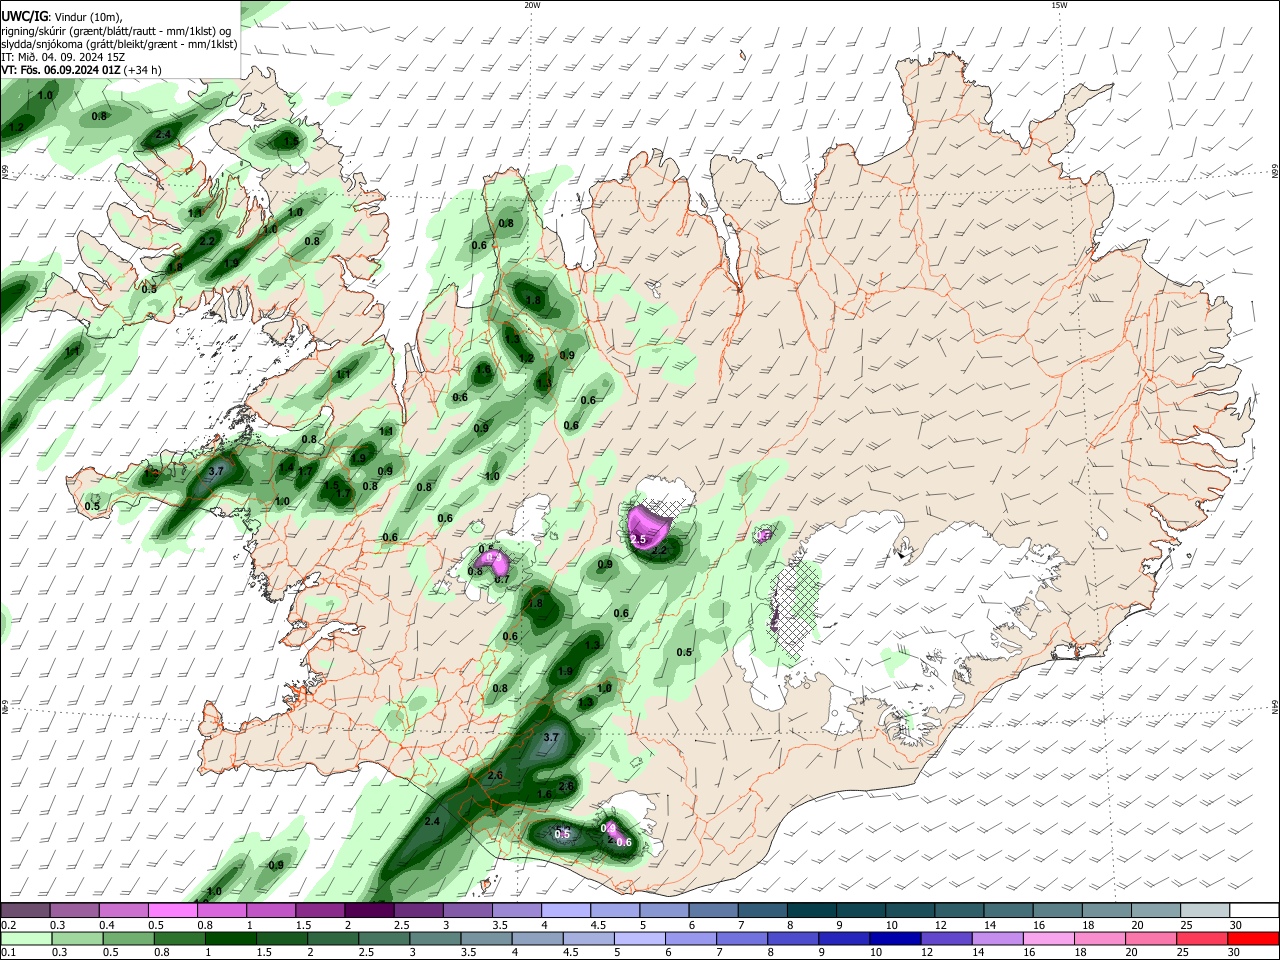Click the 1.4 precipitation value in the west
Viewport: 1280px width, 960px height.
point(286,467)
